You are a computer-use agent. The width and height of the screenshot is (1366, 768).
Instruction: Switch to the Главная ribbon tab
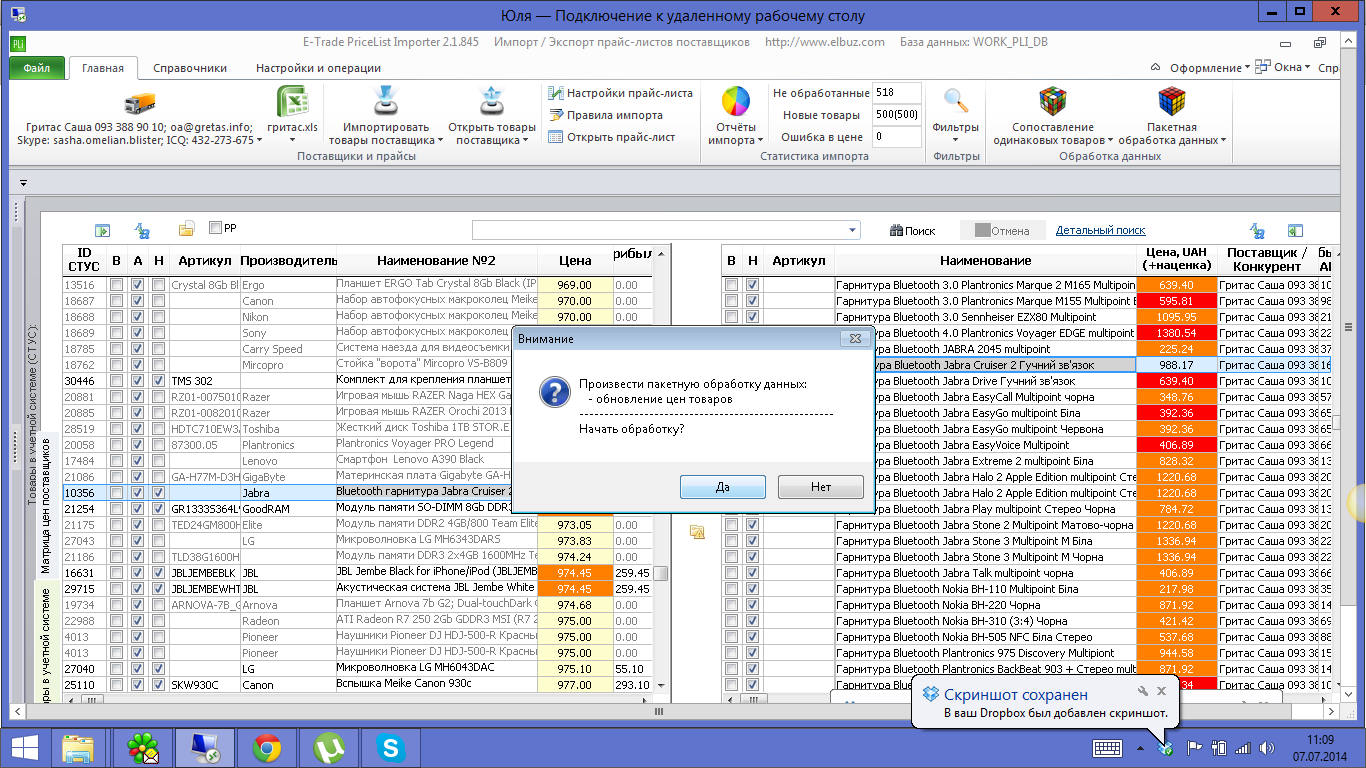point(103,68)
